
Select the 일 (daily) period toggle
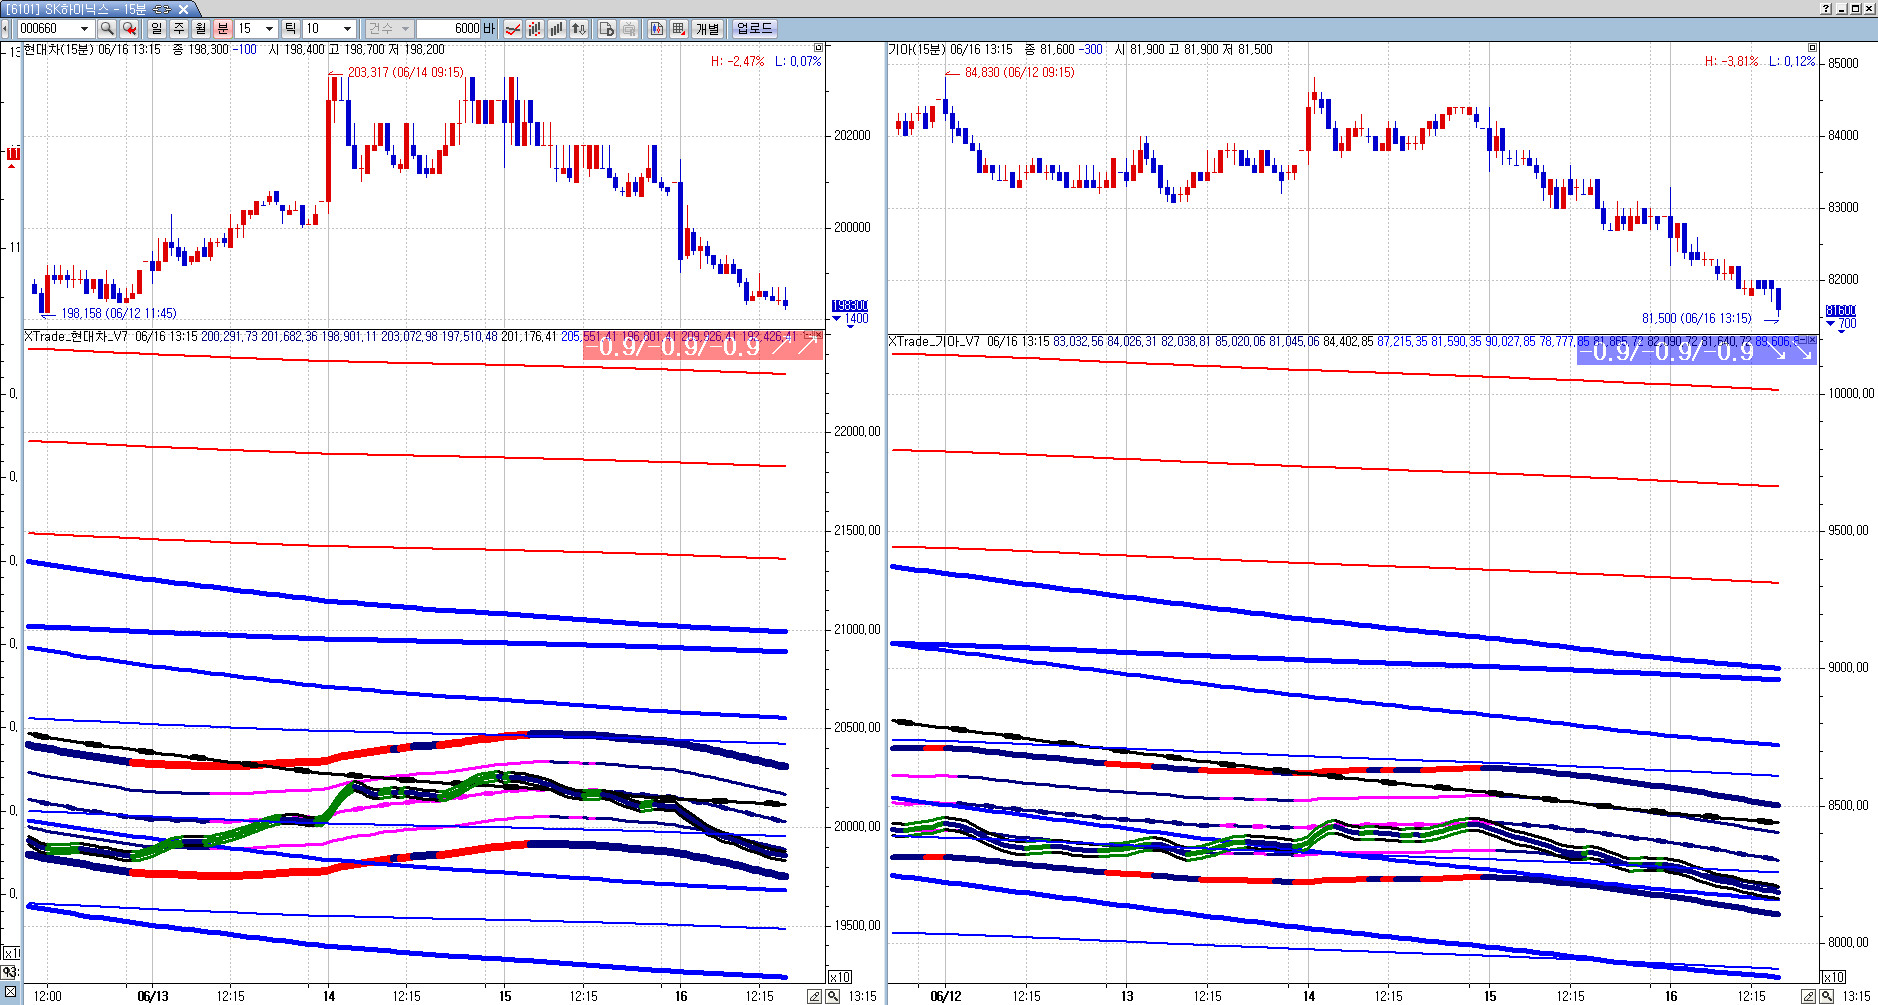pos(157,29)
